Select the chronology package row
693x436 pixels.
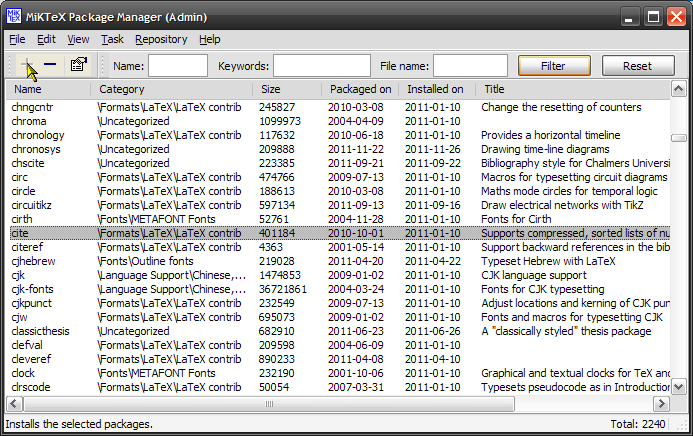(338, 135)
